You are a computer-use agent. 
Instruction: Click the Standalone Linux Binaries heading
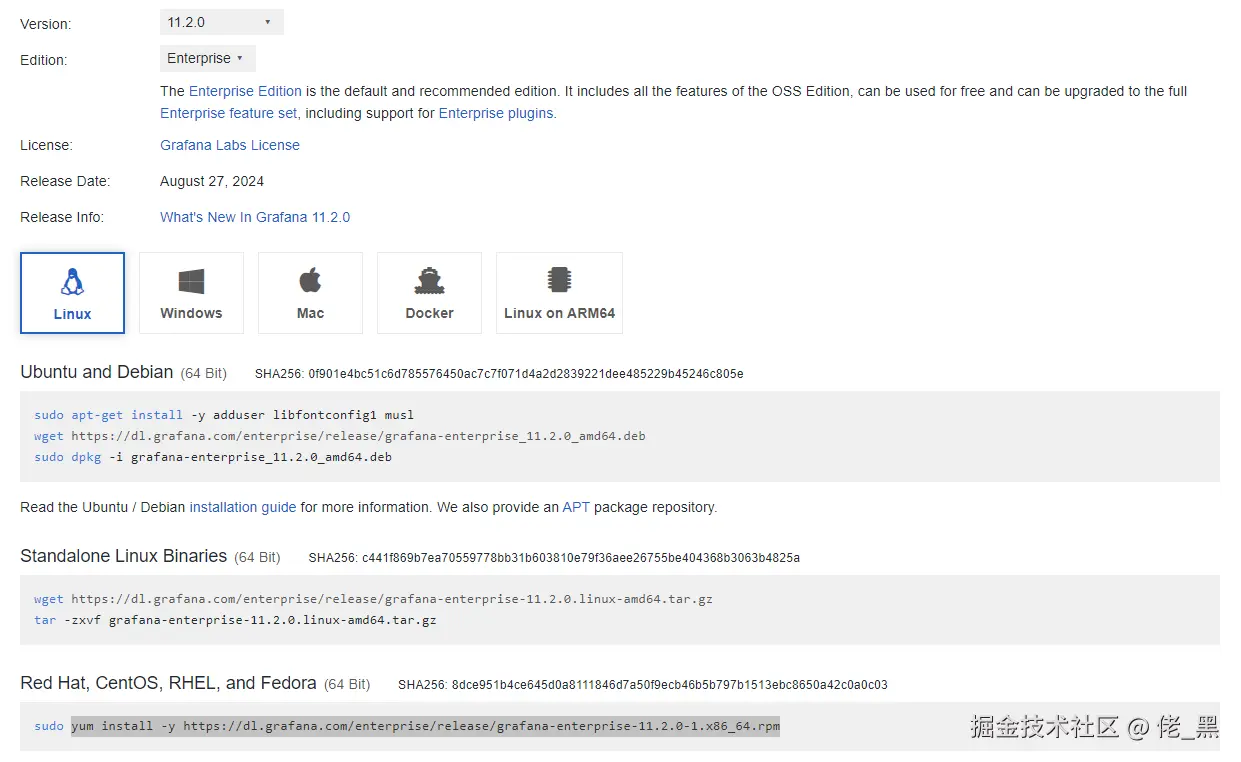tap(124, 556)
